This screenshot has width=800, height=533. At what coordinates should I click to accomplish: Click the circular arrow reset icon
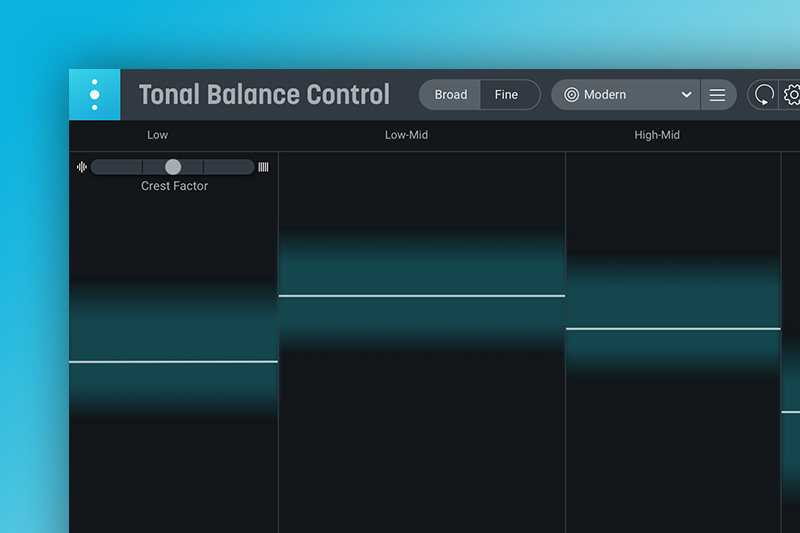coord(764,95)
